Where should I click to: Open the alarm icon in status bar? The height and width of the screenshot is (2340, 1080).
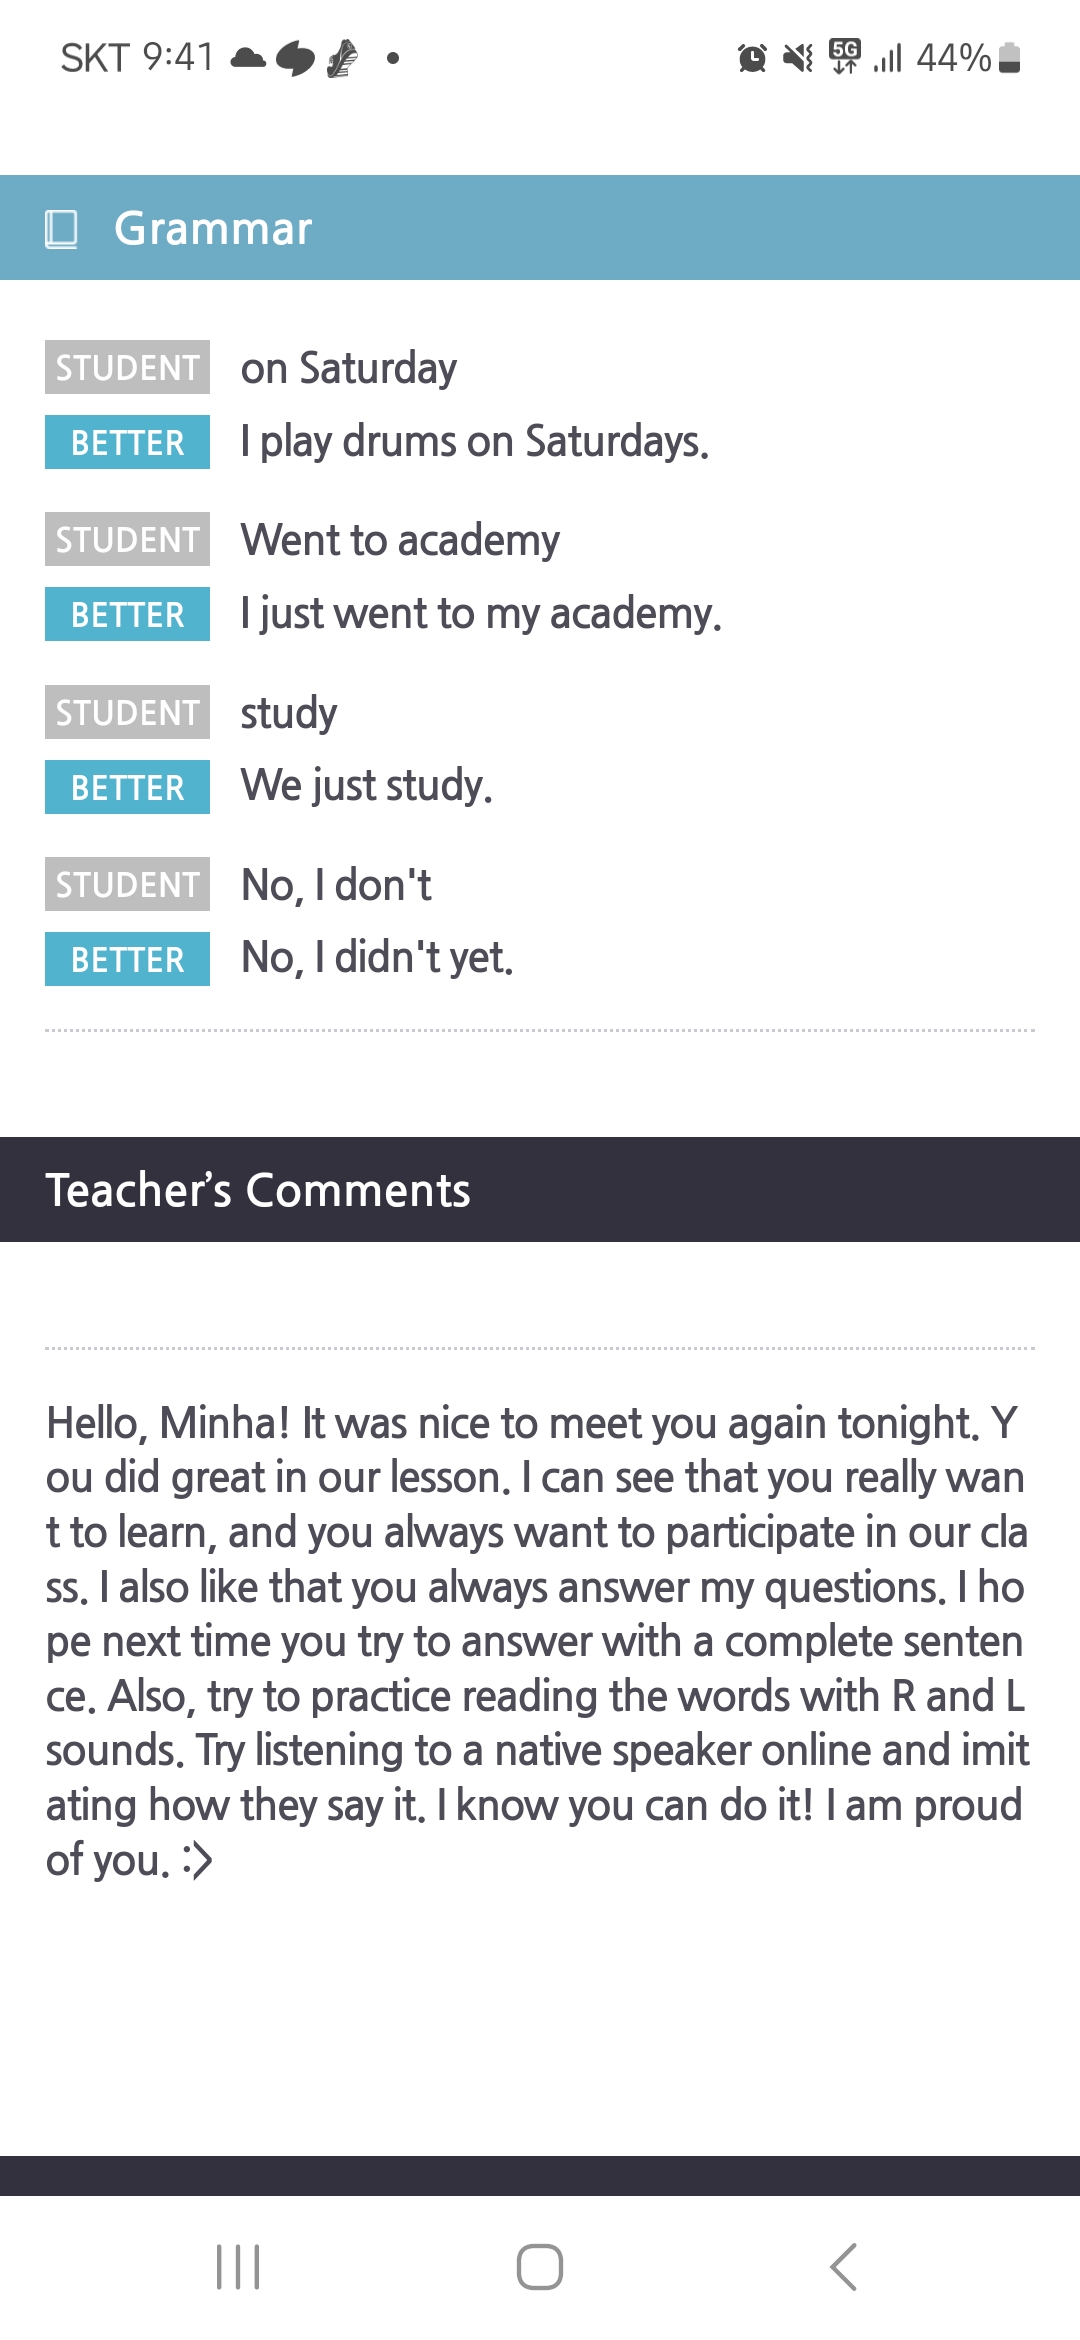752,58
